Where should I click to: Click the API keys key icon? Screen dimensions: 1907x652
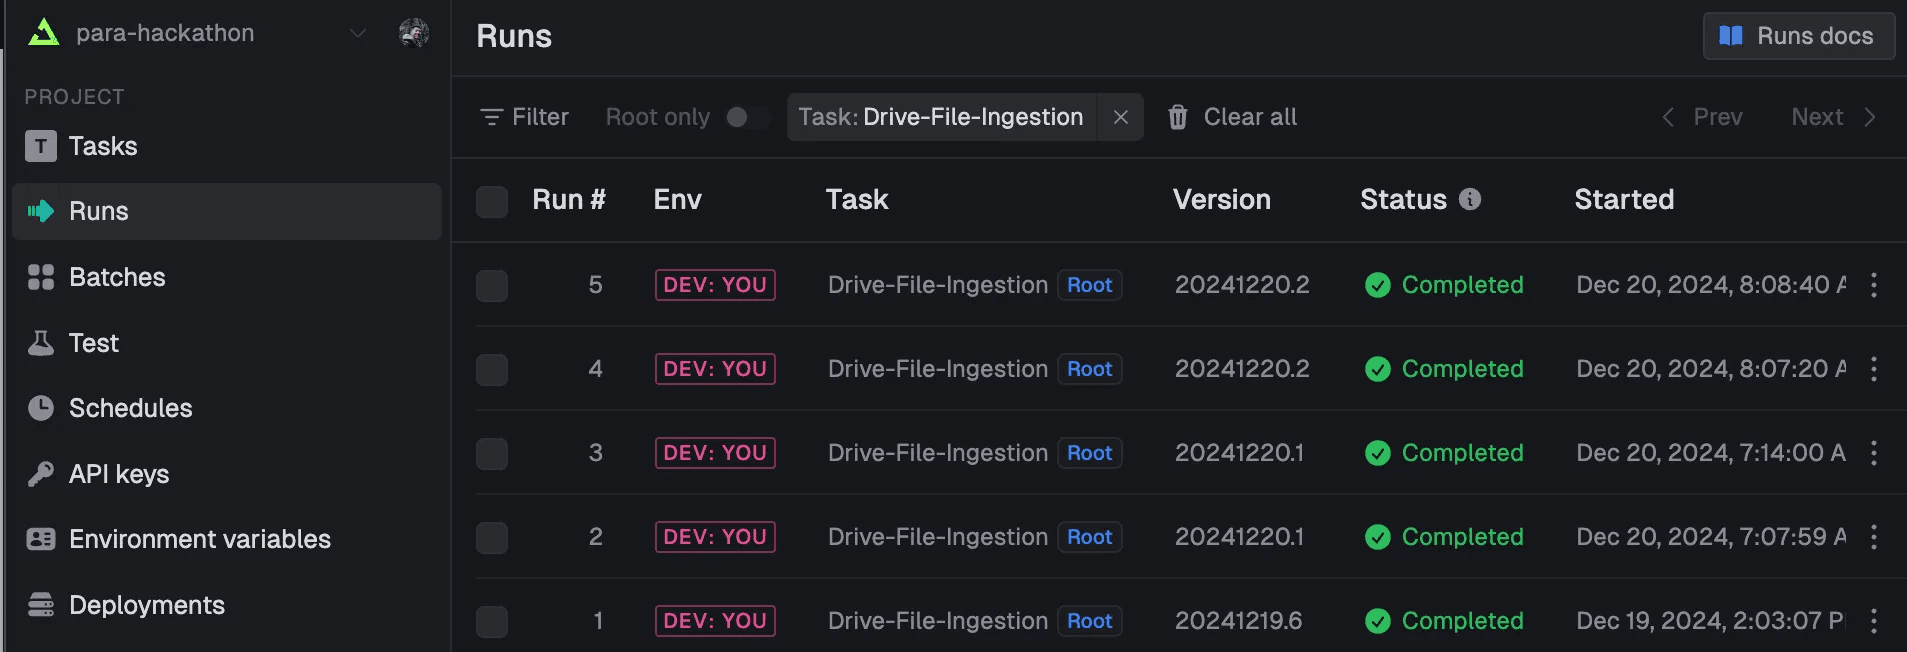coord(41,474)
